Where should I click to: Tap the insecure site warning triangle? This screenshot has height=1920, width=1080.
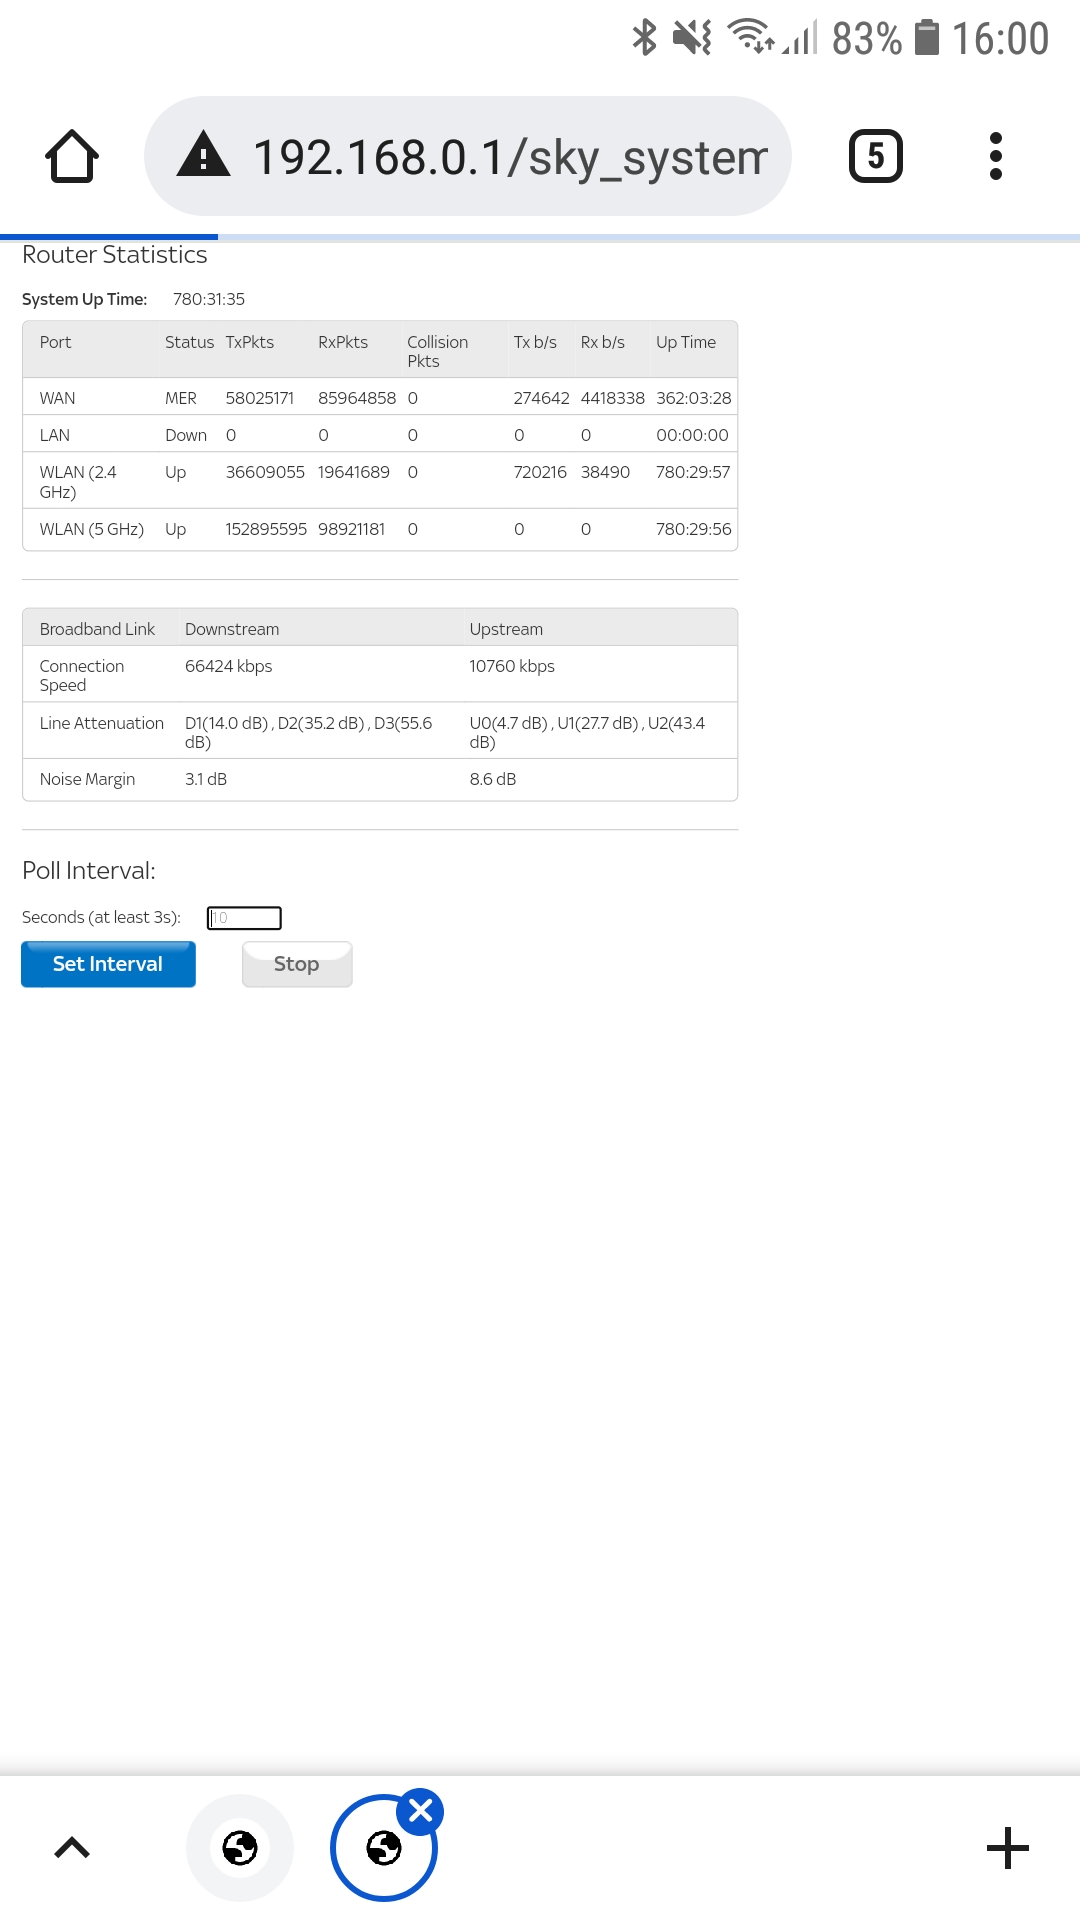203,155
